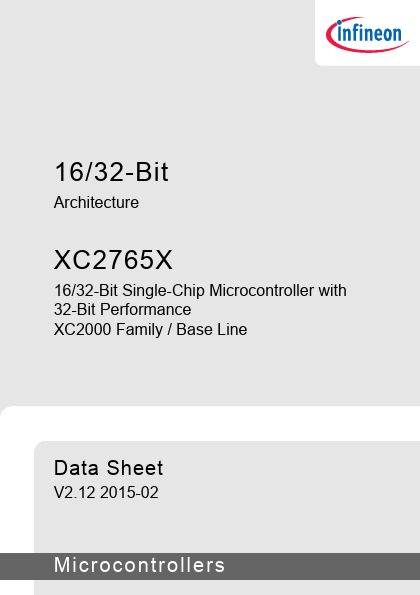The height and width of the screenshot is (595, 420).
Task: Select the 32-Bit Performance text line
Action: pyautogui.click(x=122, y=310)
